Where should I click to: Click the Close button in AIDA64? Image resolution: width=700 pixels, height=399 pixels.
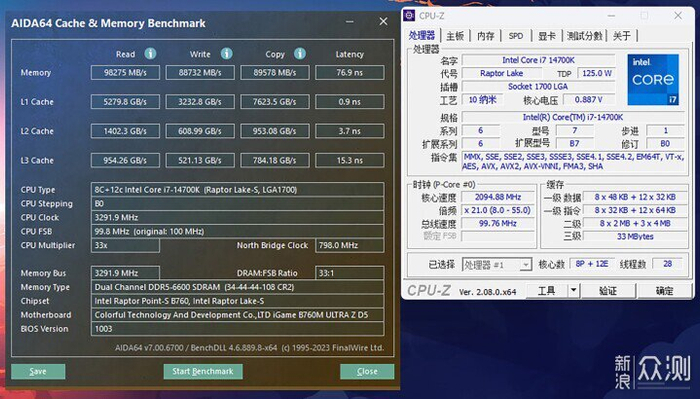coord(367,371)
